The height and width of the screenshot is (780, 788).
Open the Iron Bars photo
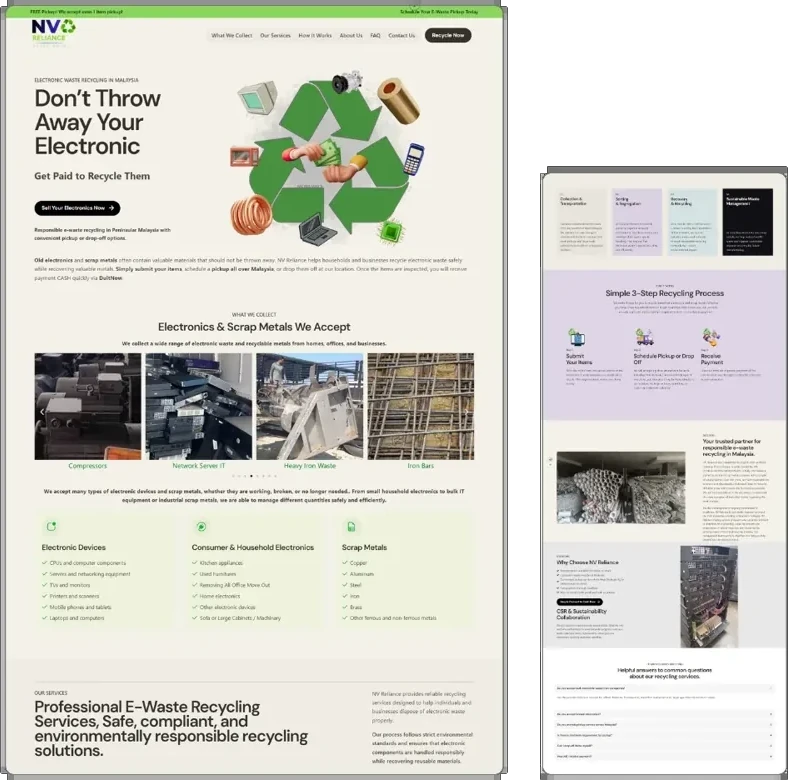[421, 406]
